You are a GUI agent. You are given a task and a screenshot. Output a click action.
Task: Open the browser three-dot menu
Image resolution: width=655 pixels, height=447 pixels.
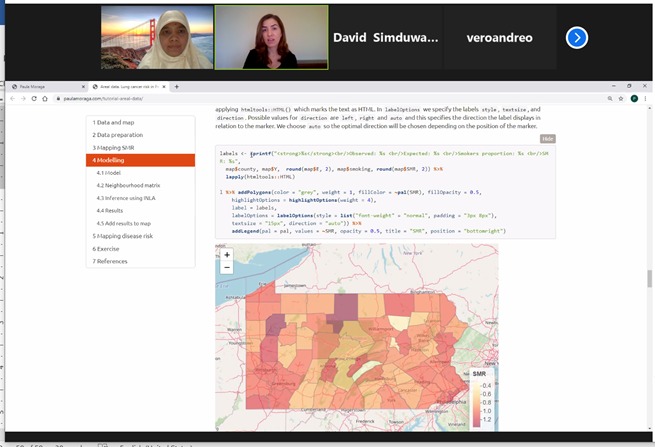click(645, 99)
